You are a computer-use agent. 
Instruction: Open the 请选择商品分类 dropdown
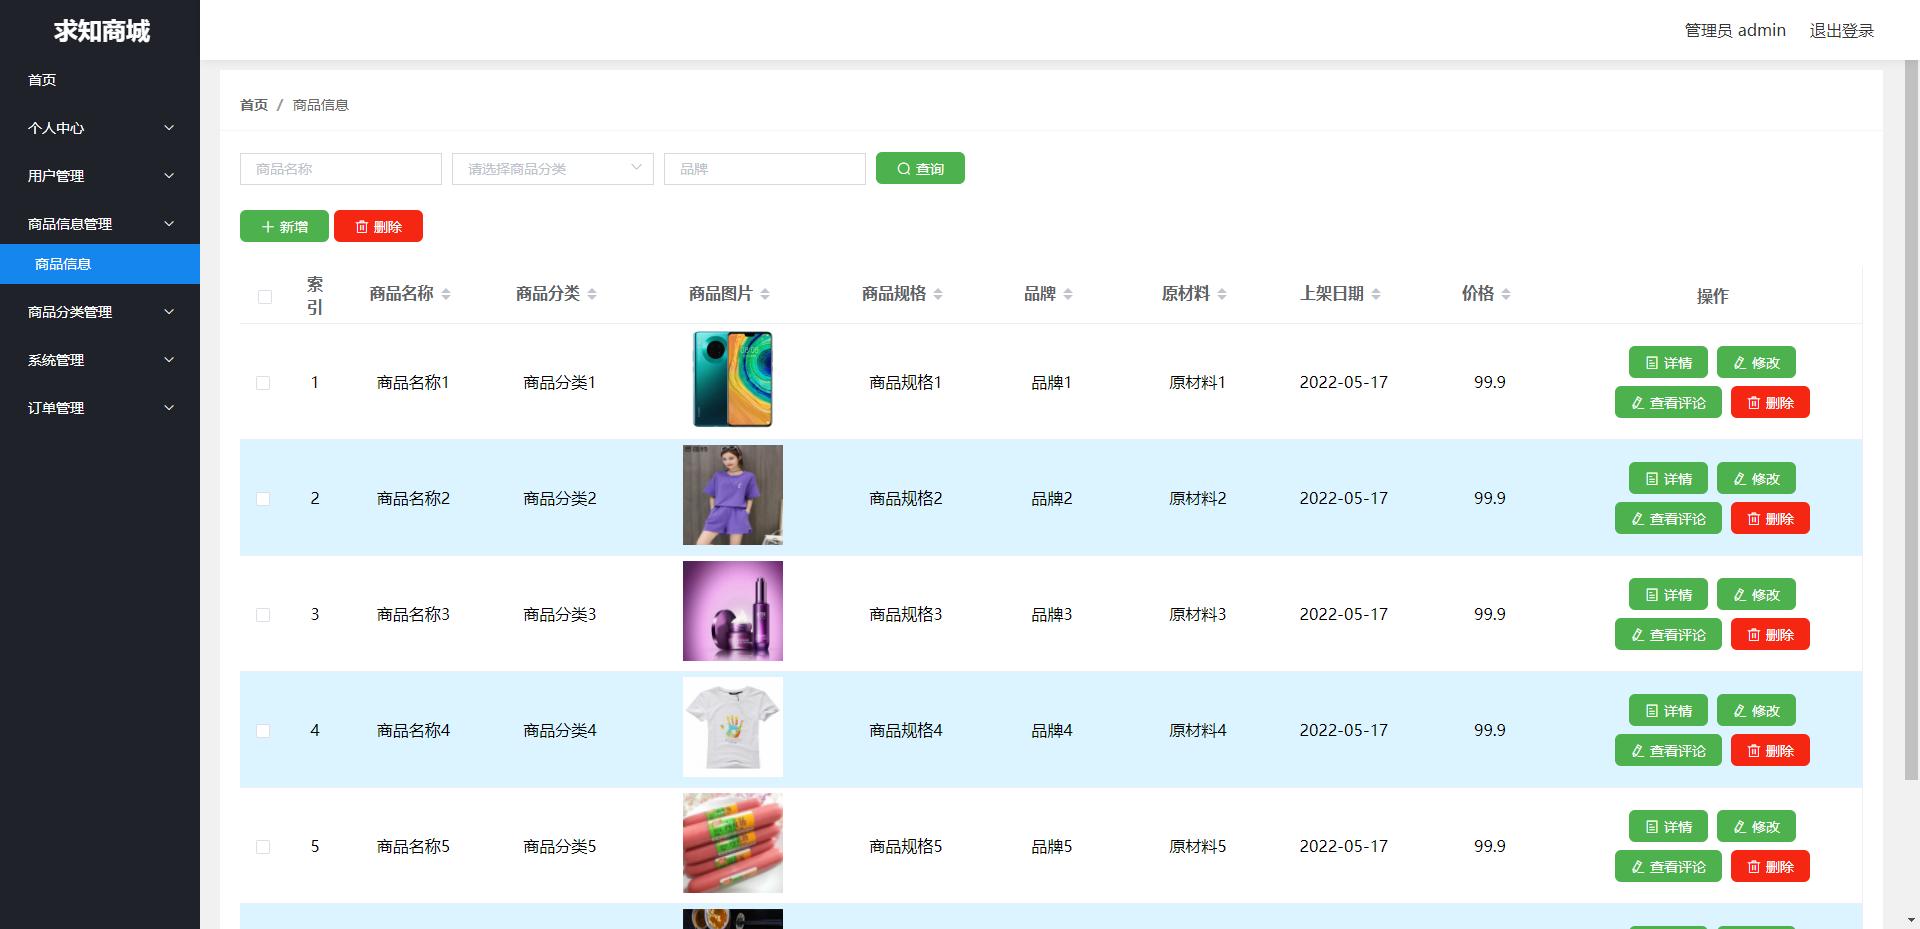(x=552, y=168)
